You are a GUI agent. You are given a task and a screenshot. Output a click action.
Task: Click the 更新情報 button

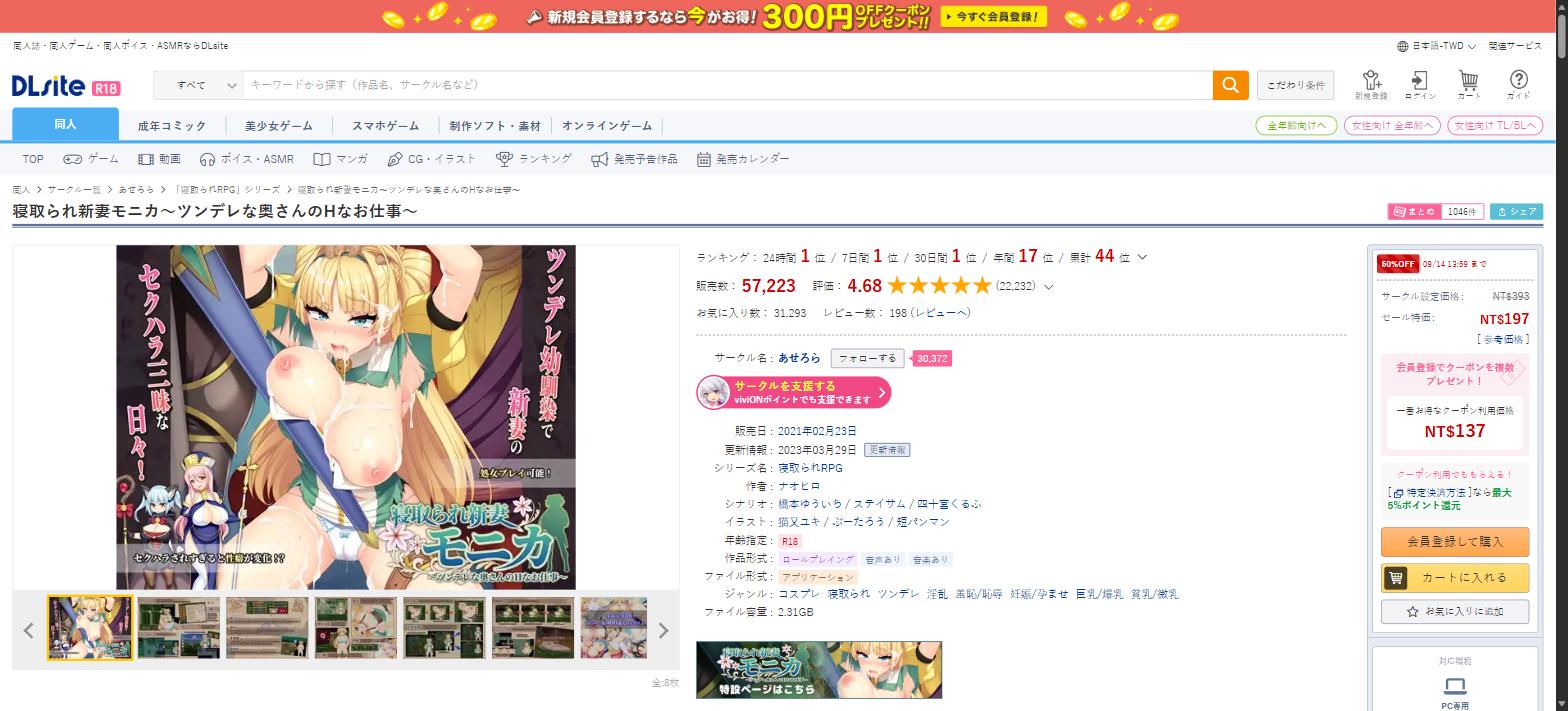(887, 450)
